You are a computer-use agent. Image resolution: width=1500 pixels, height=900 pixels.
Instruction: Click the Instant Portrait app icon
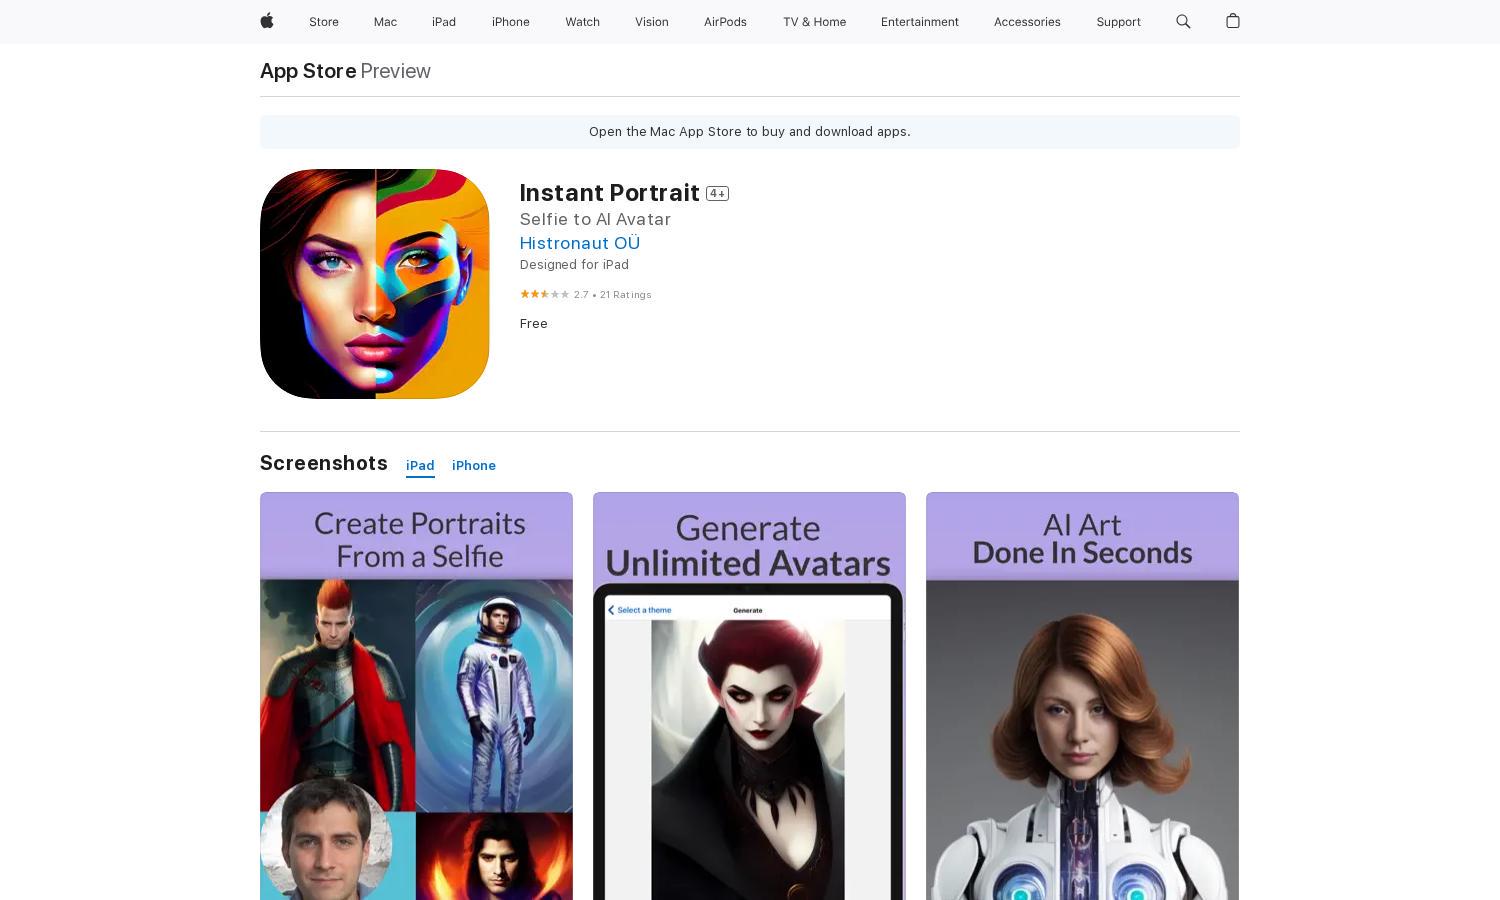[x=374, y=284]
